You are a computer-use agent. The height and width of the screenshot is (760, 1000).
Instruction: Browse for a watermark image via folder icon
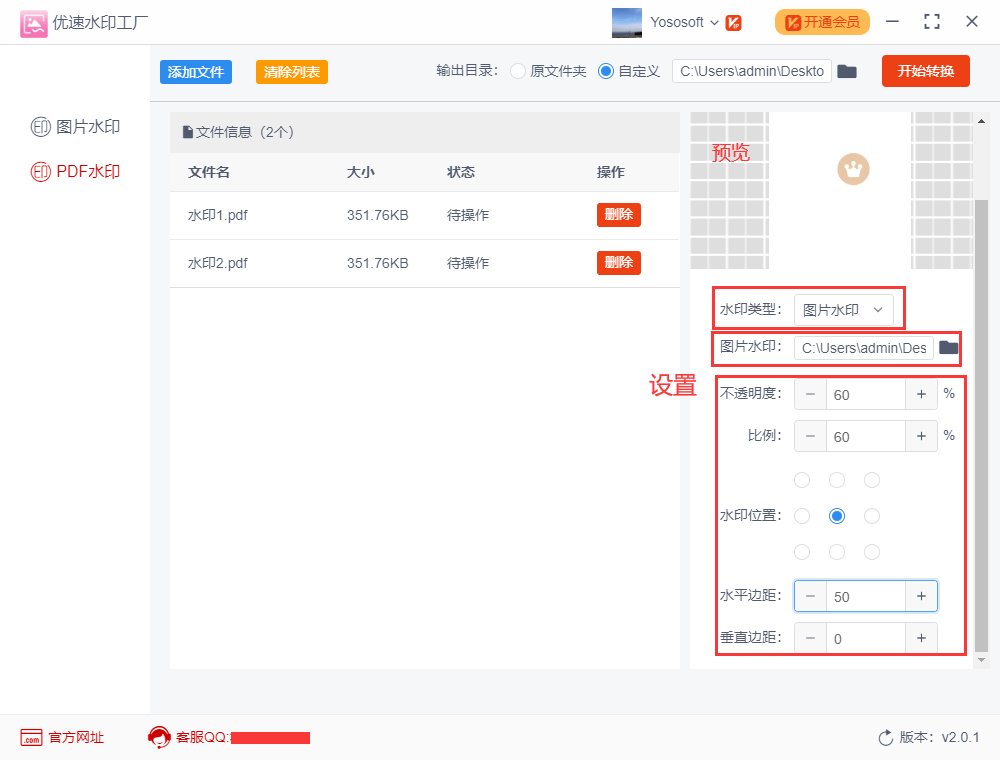tap(948, 347)
